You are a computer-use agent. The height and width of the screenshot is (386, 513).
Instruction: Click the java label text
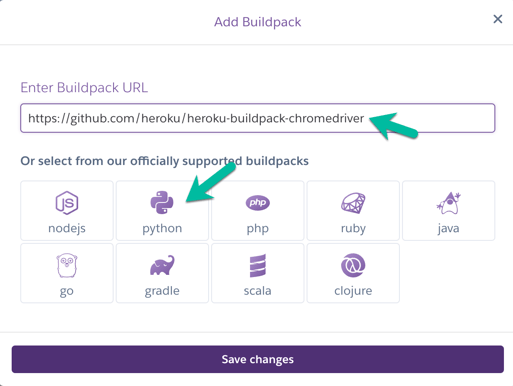click(x=448, y=229)
